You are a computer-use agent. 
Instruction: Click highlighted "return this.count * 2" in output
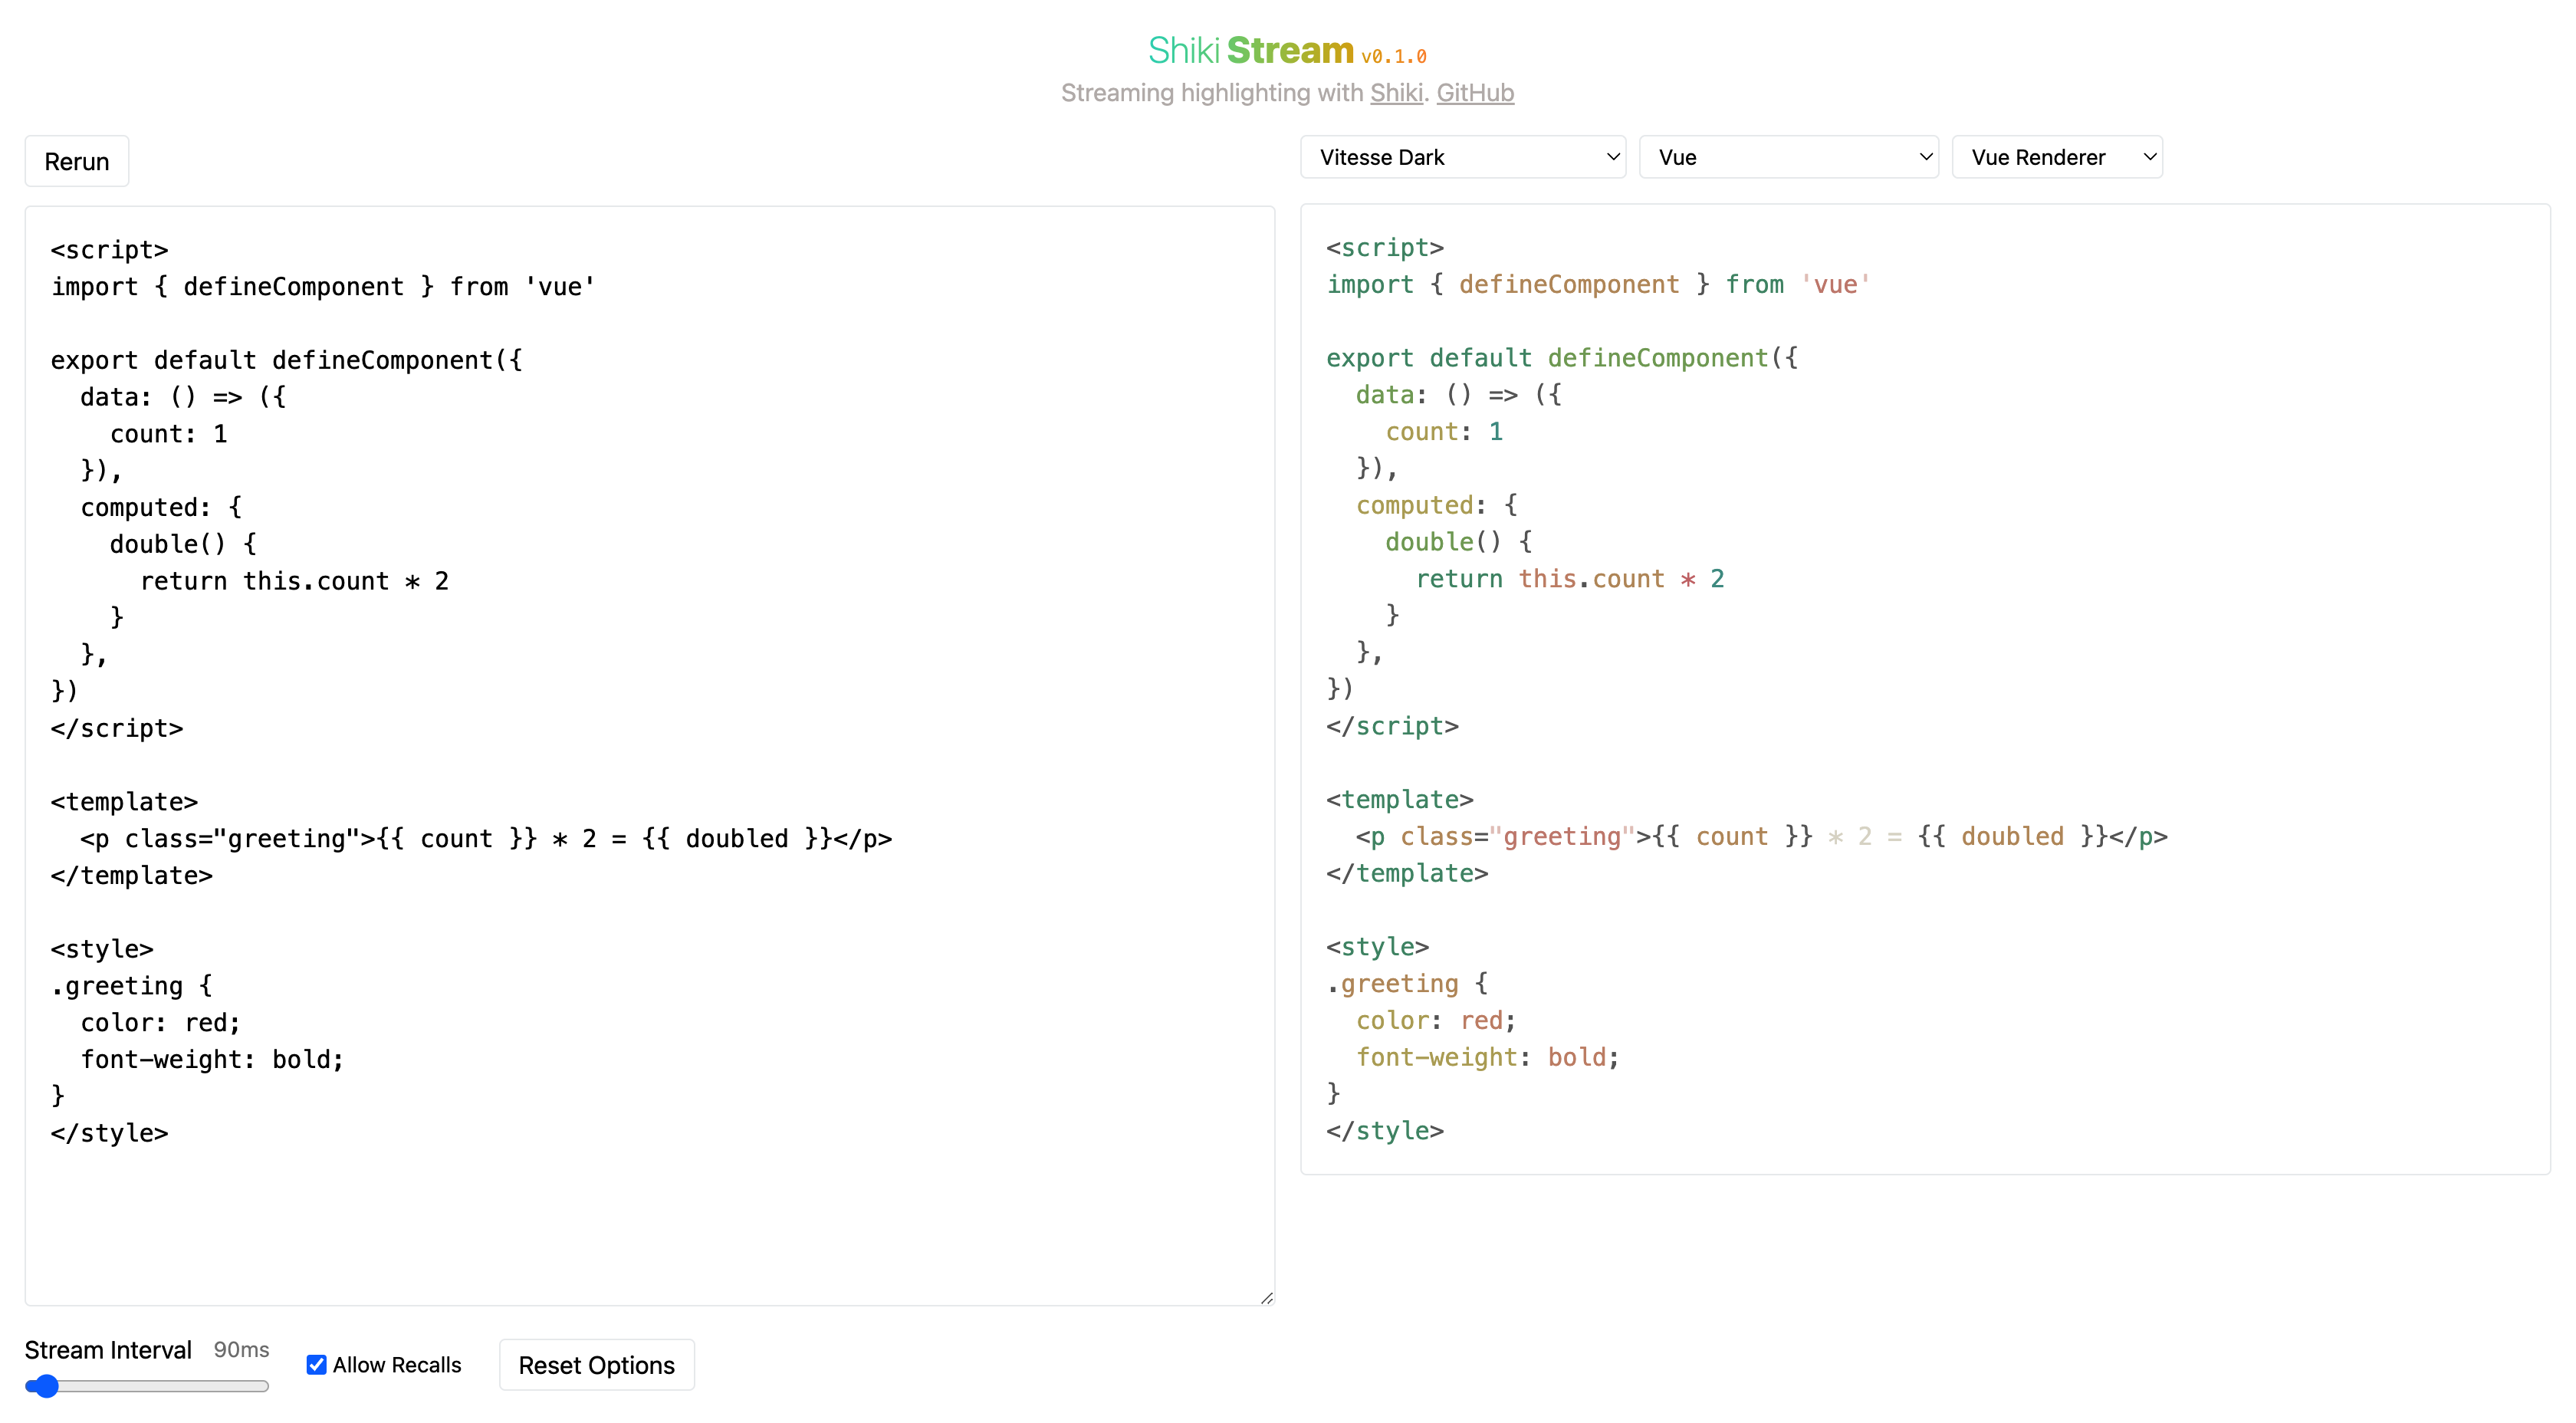click(1570, 579)
